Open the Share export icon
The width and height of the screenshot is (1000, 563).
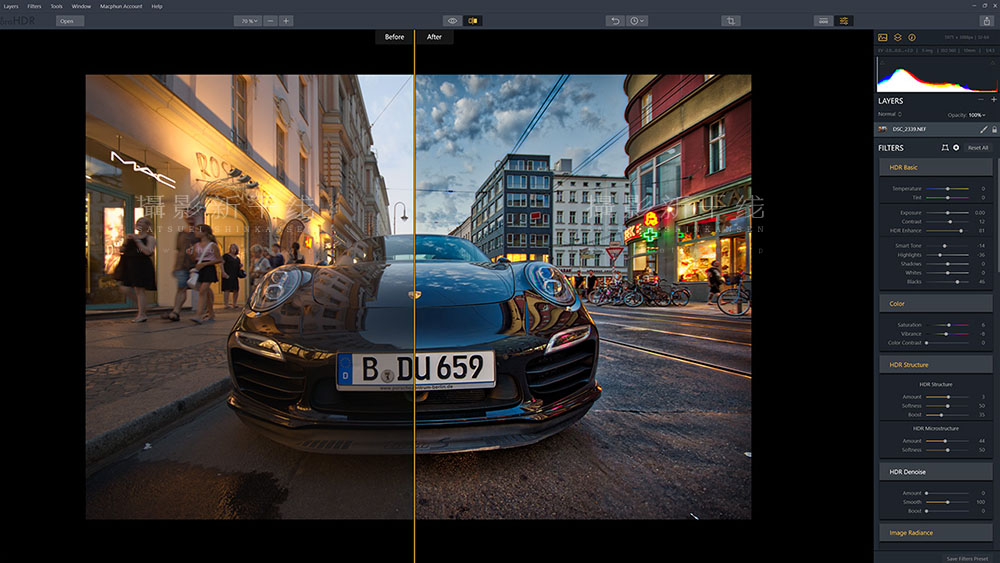pos(987,21)
